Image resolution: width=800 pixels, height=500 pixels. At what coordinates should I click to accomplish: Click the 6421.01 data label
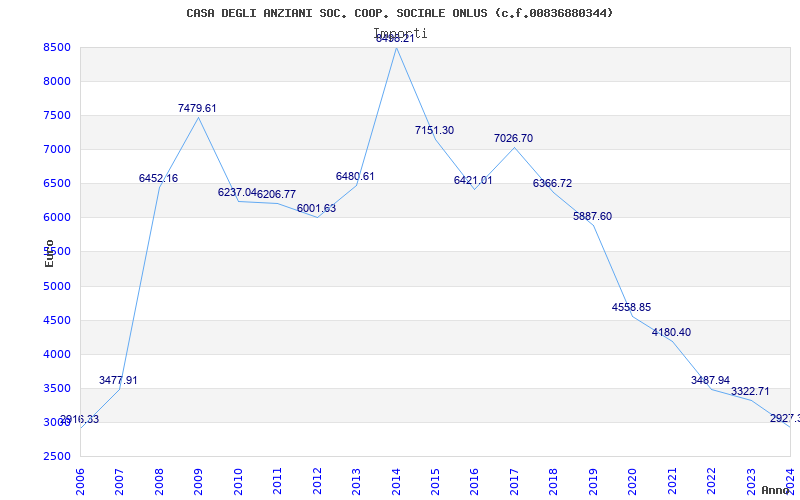[473, 180]
